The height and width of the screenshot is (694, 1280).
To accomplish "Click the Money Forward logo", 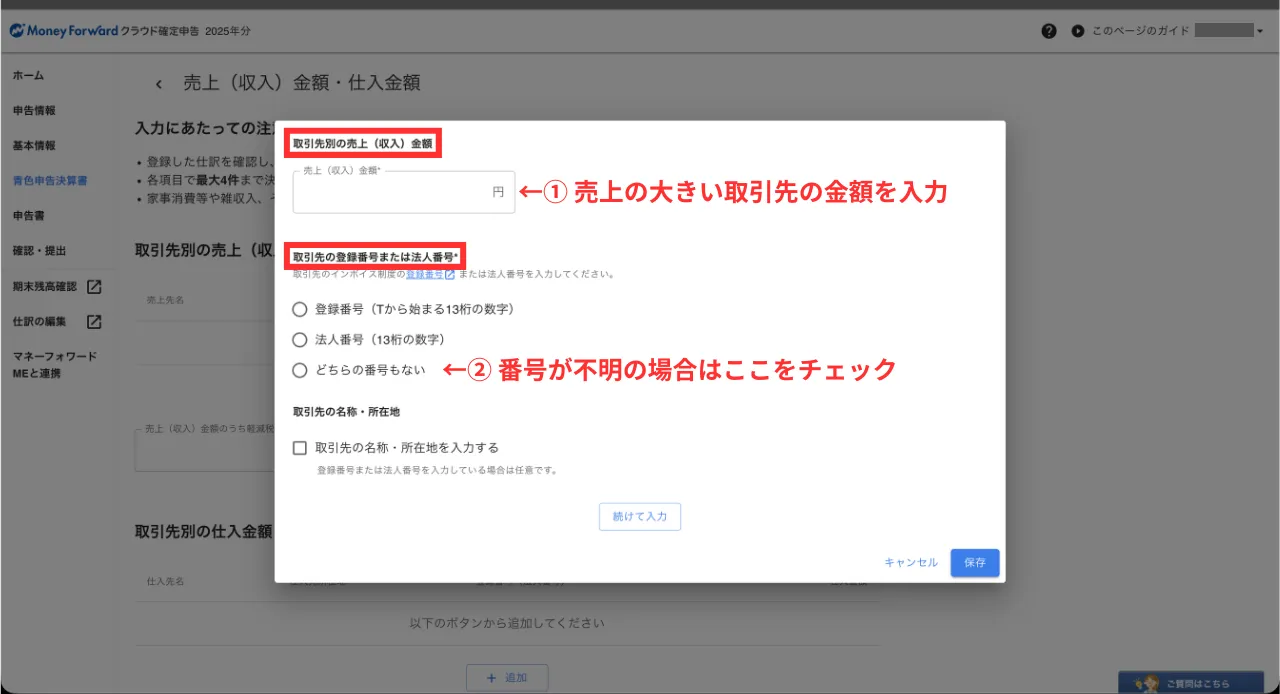I will (x=63, y=31).
